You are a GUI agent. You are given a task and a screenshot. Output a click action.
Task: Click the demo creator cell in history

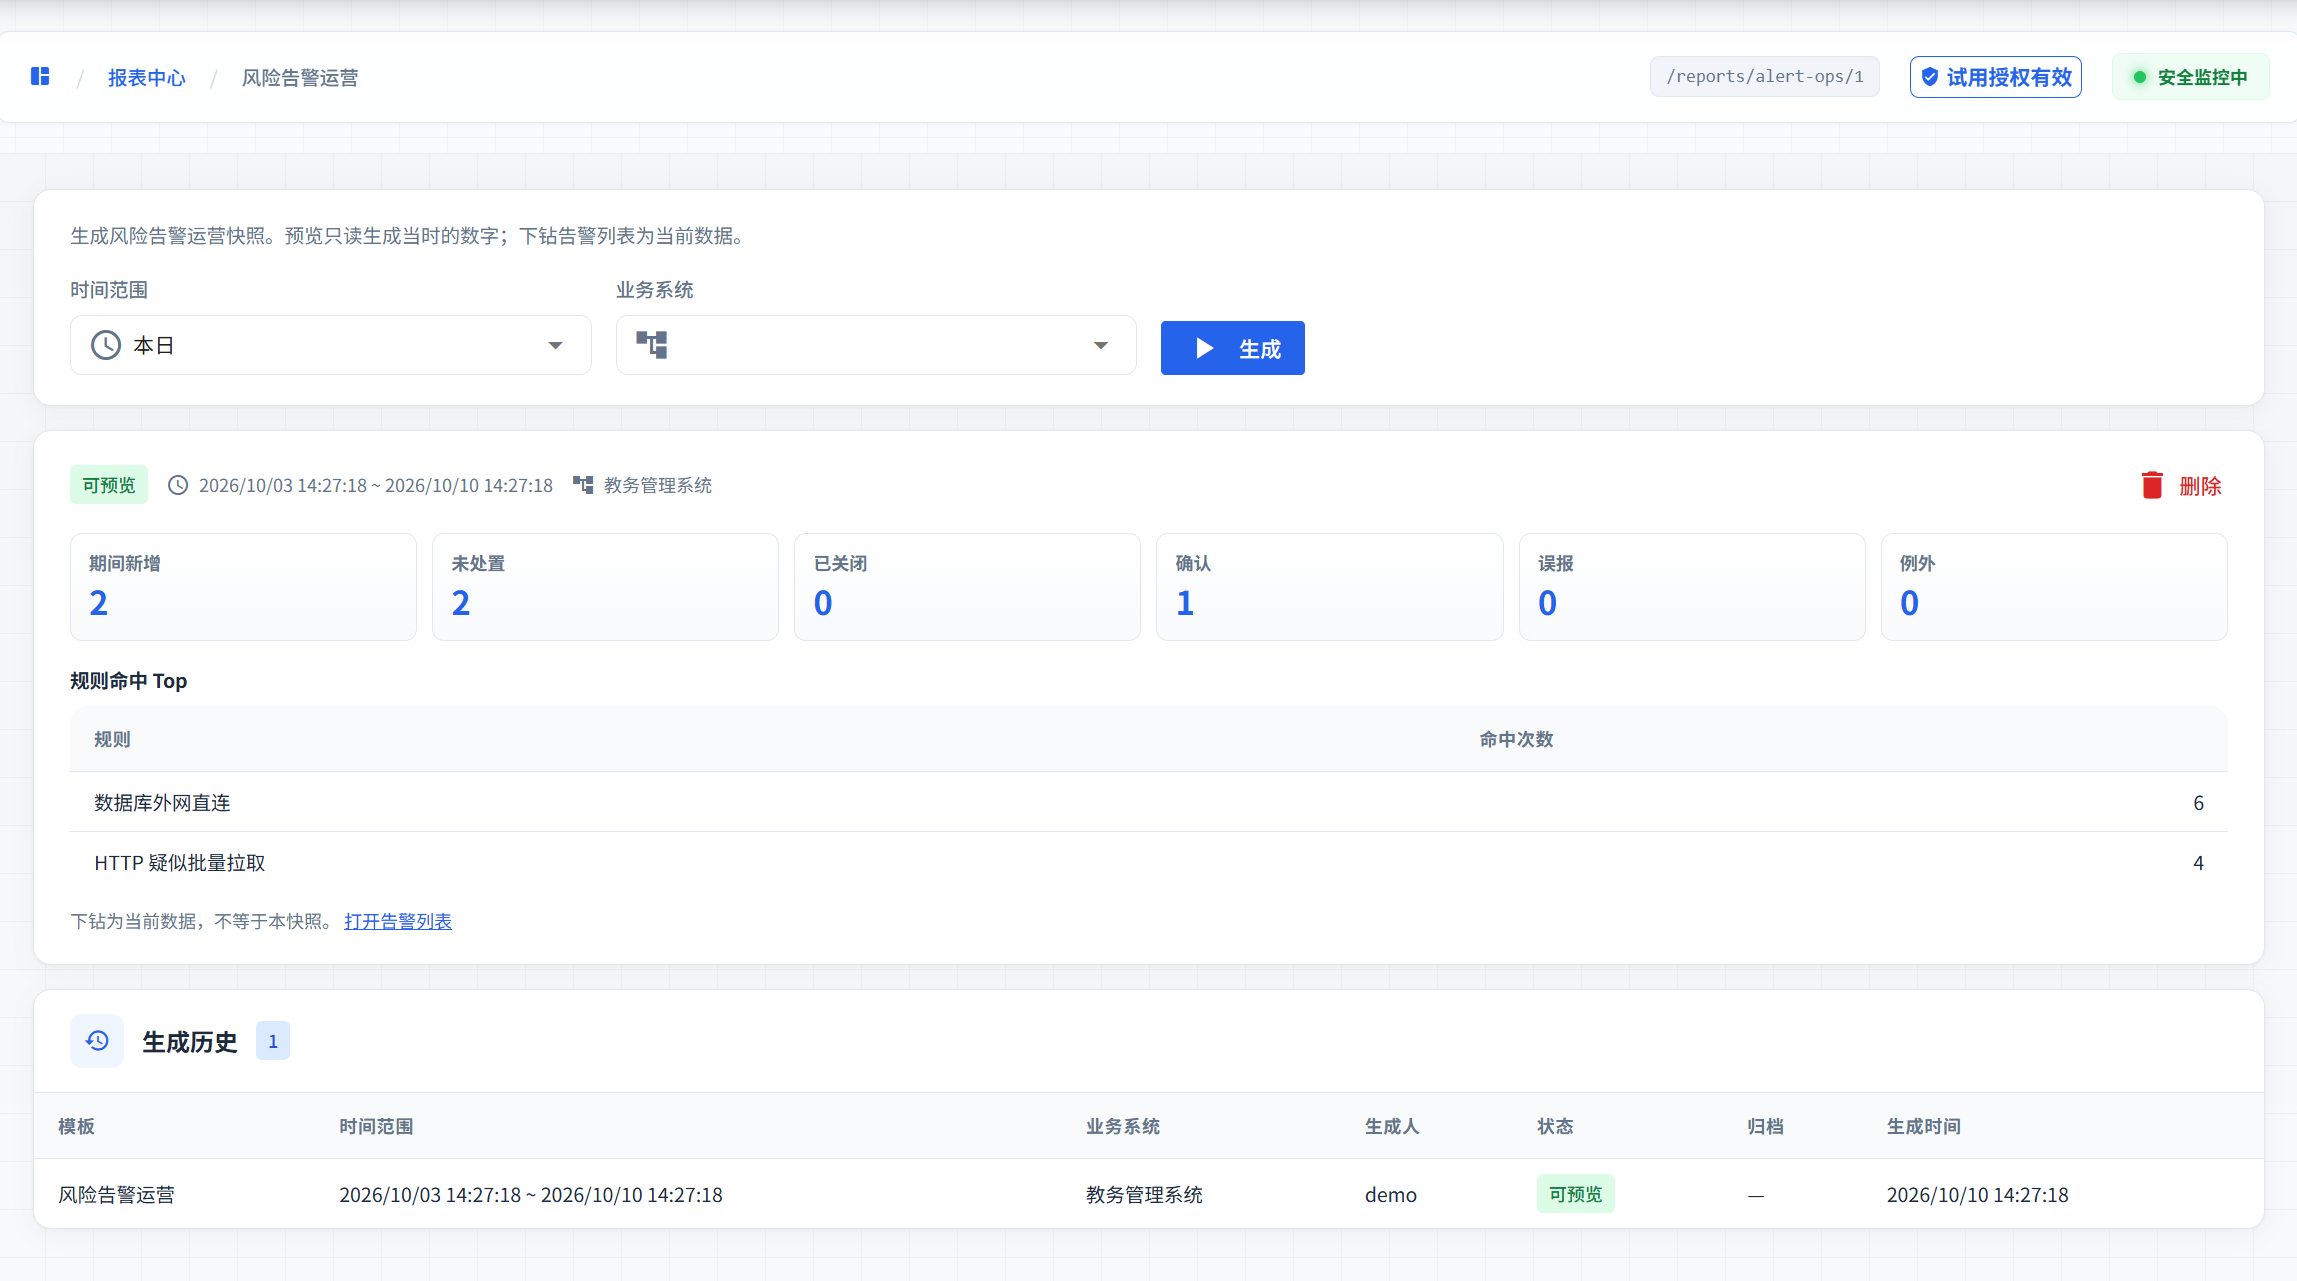click(x=1391, y=1194)
